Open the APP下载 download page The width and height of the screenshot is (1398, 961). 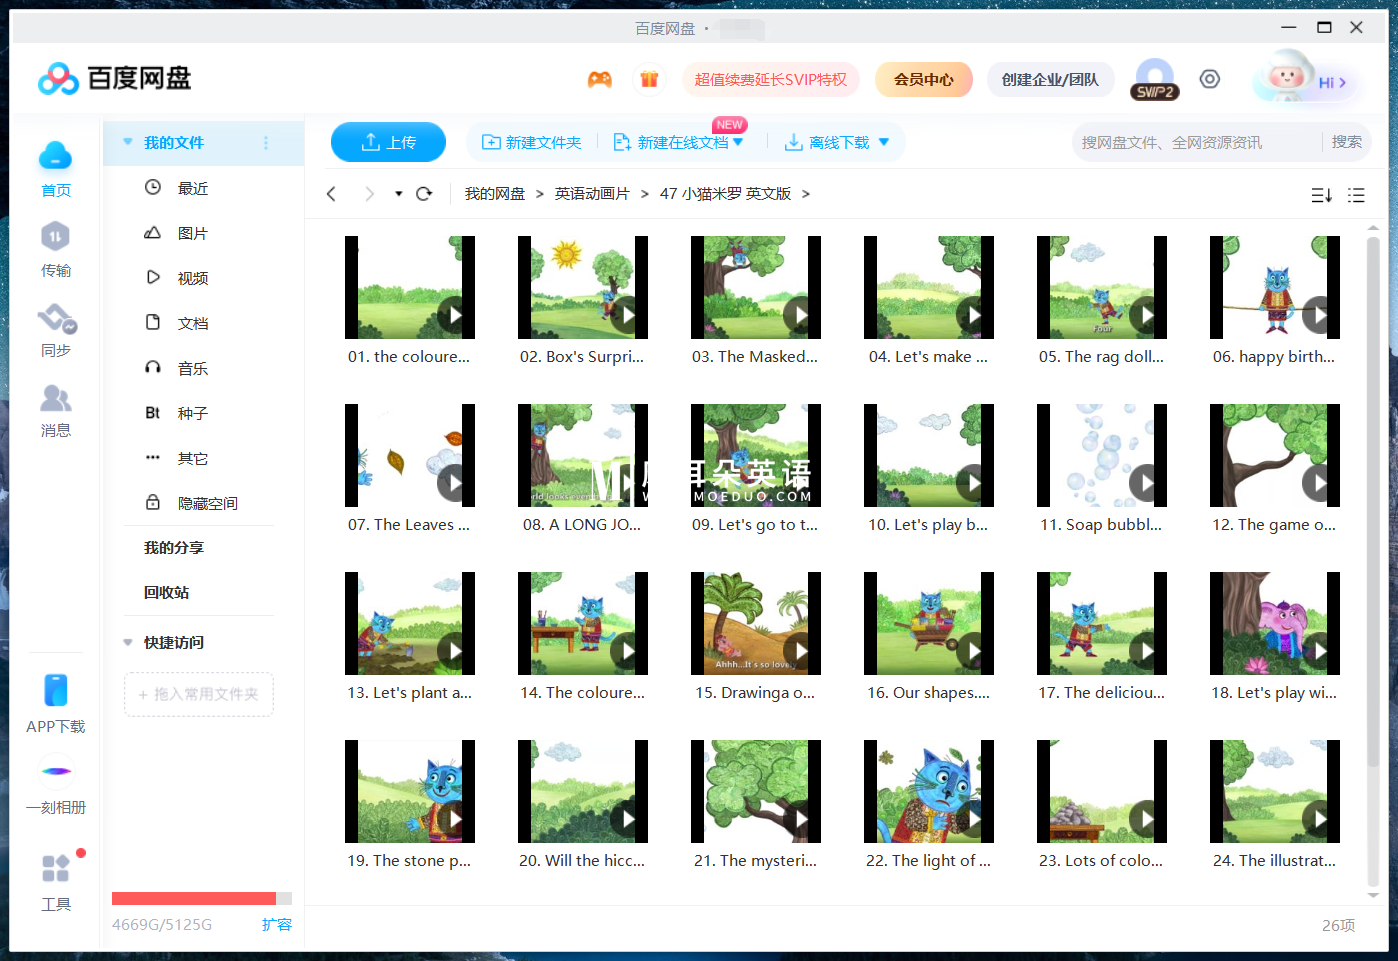[x=56, y=700]
